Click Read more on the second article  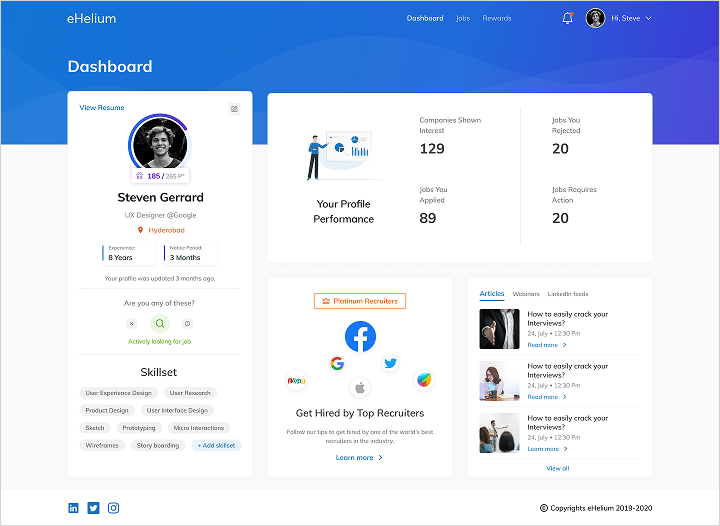[x=542, y=397]
